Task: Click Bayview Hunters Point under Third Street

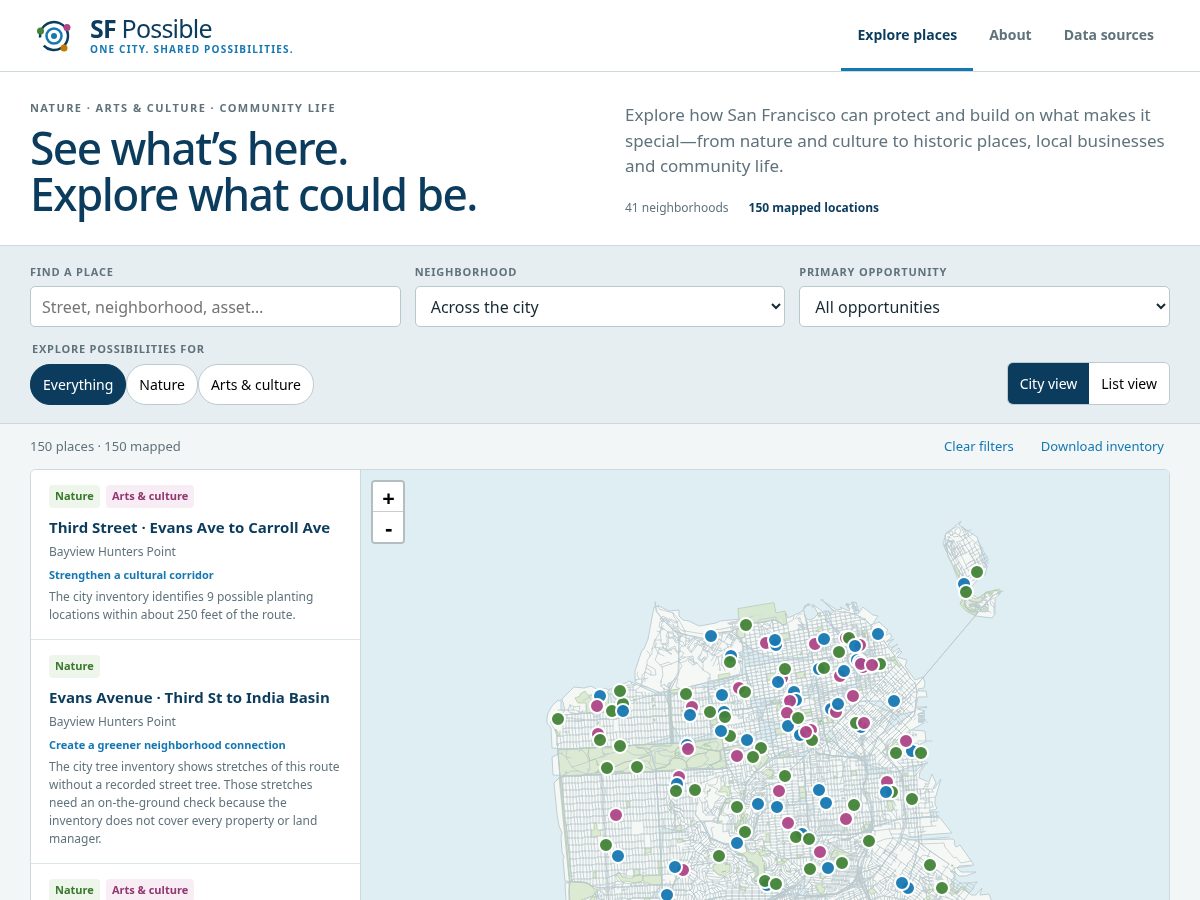Action: tap(112, 552)
